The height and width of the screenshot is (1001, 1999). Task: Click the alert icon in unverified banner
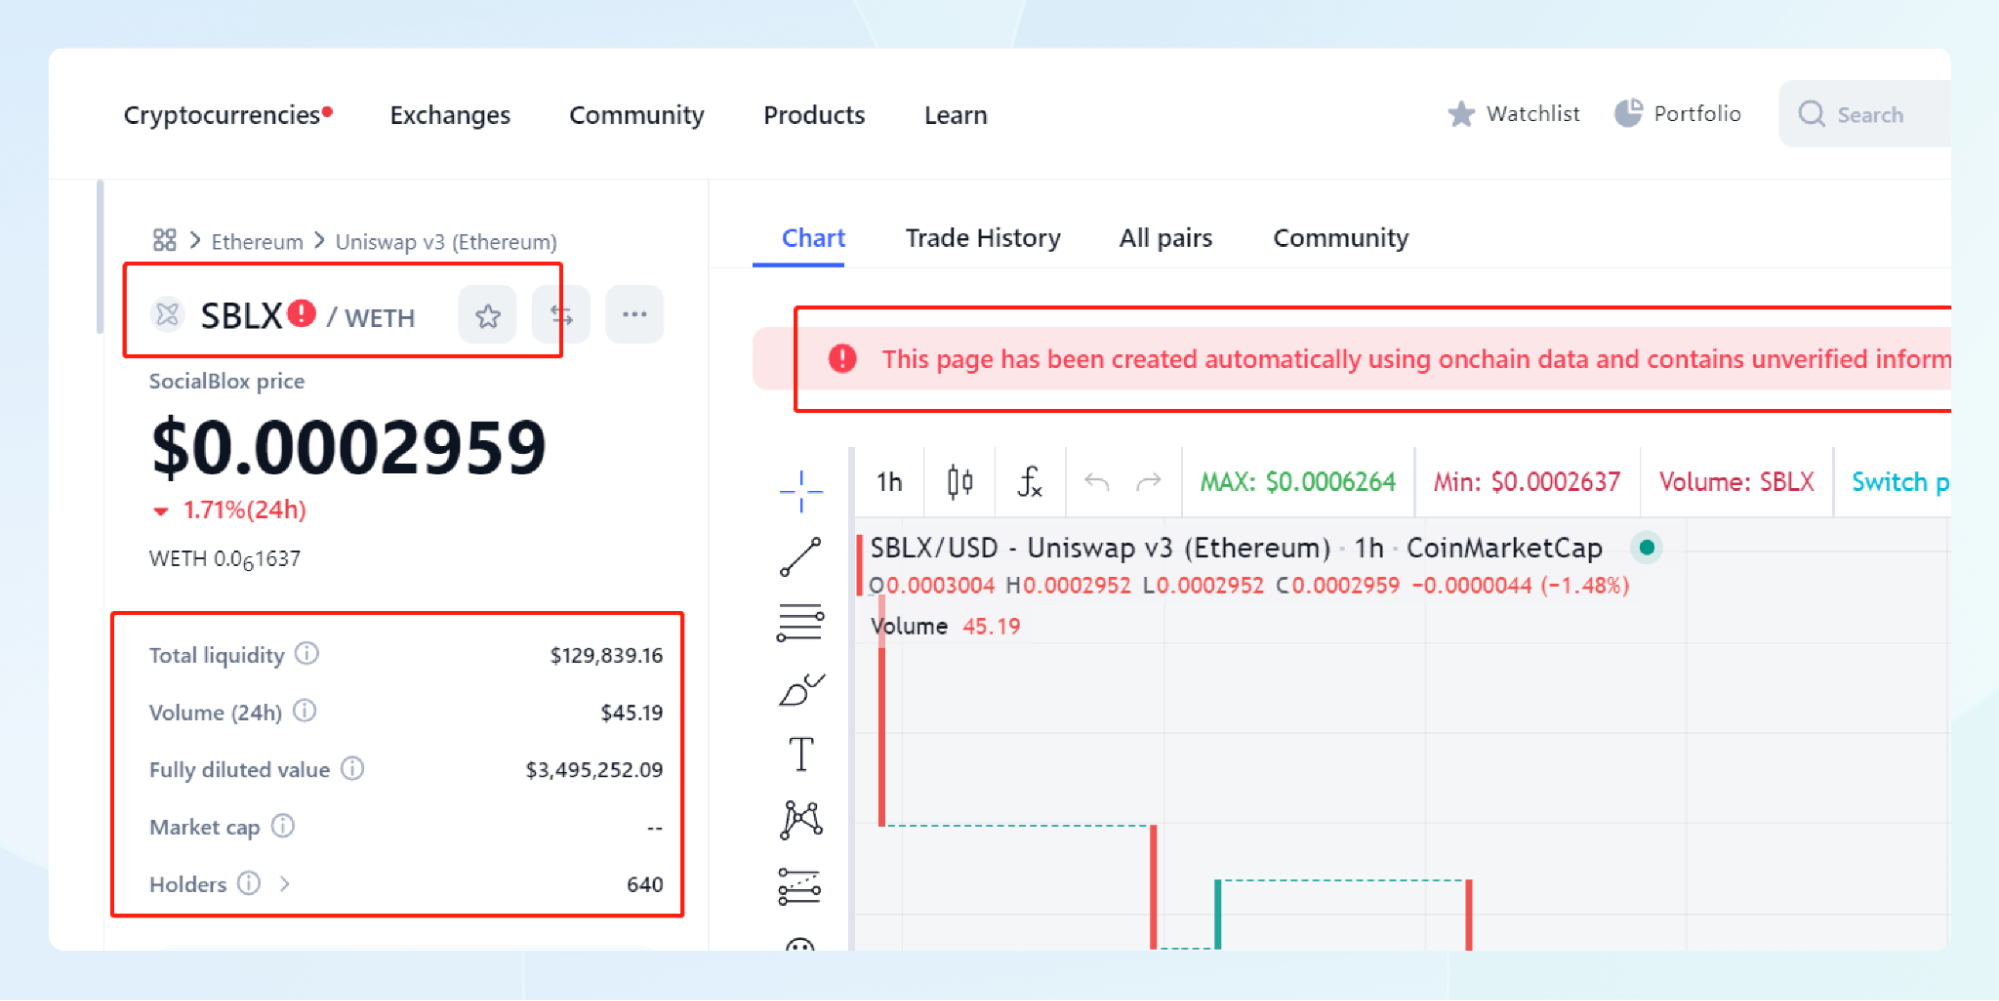pos(843,358)
